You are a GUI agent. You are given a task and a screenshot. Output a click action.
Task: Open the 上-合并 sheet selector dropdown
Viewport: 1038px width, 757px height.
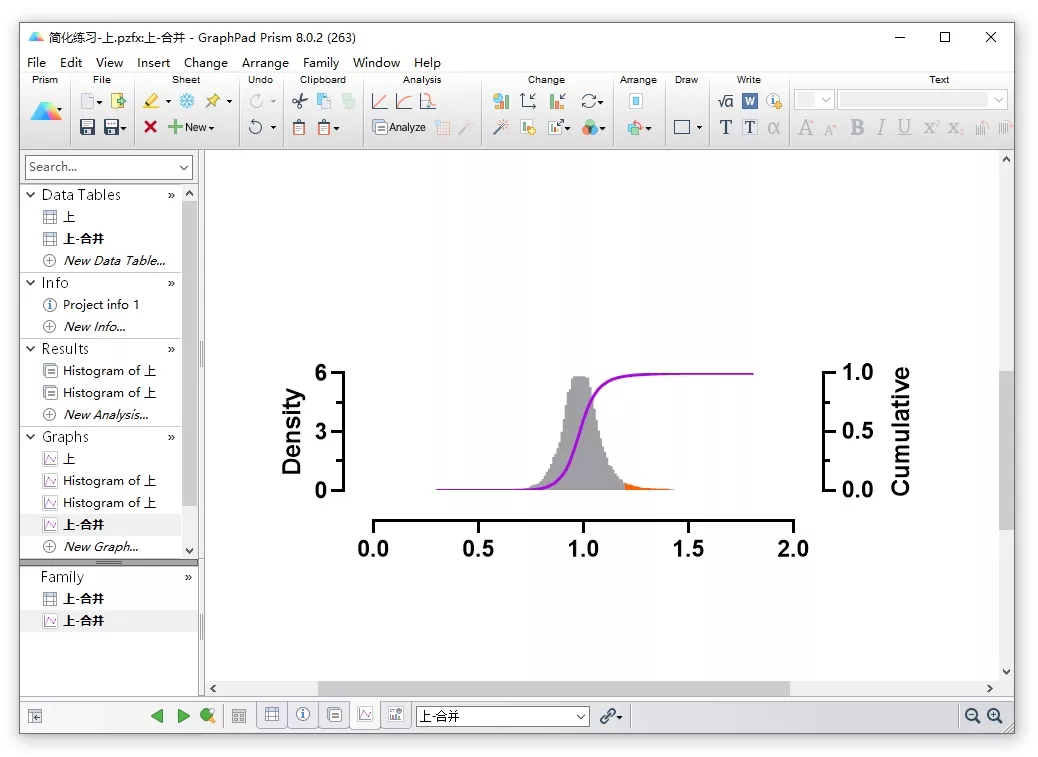click(581, 716)
